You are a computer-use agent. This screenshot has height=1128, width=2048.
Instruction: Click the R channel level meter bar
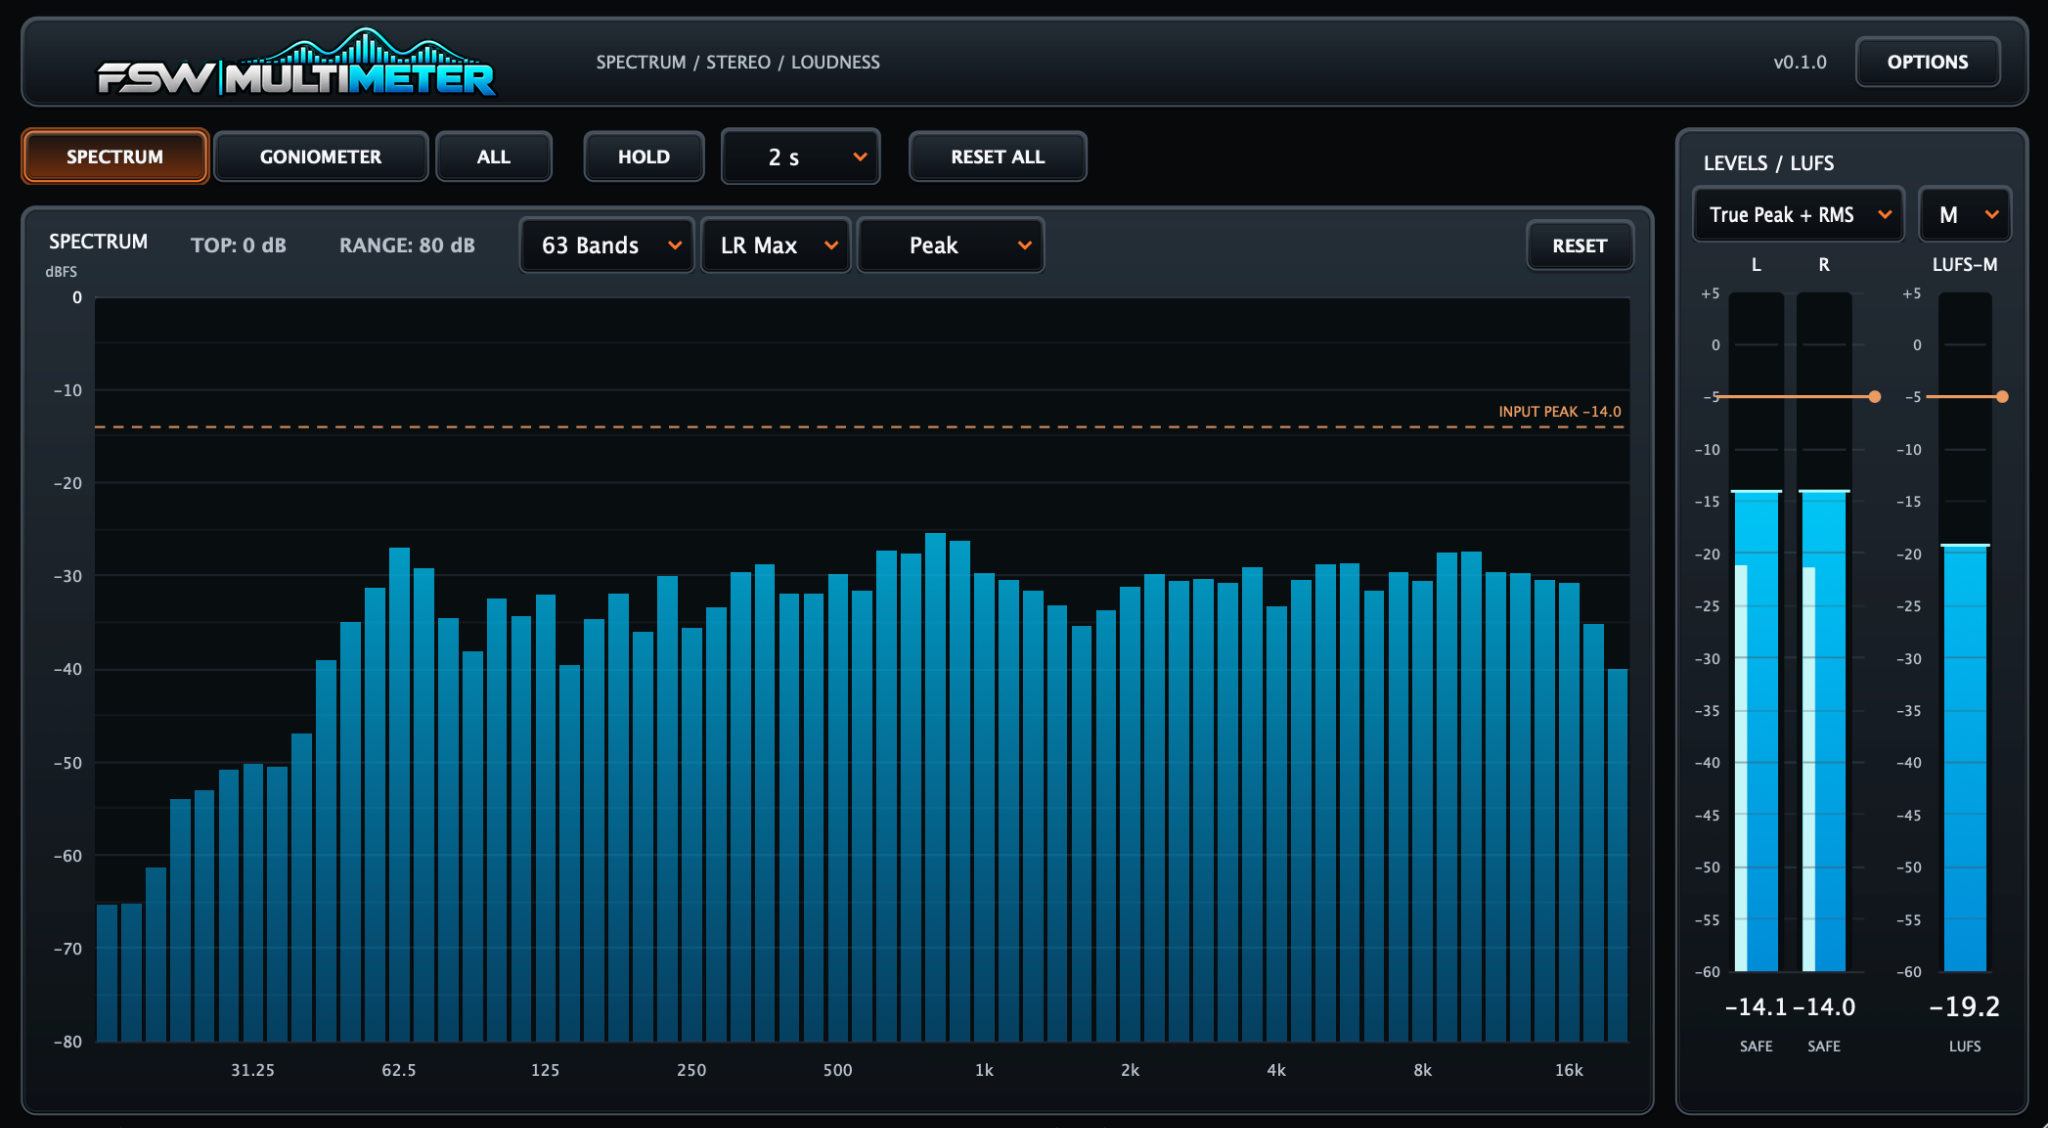click(1824, 632)
